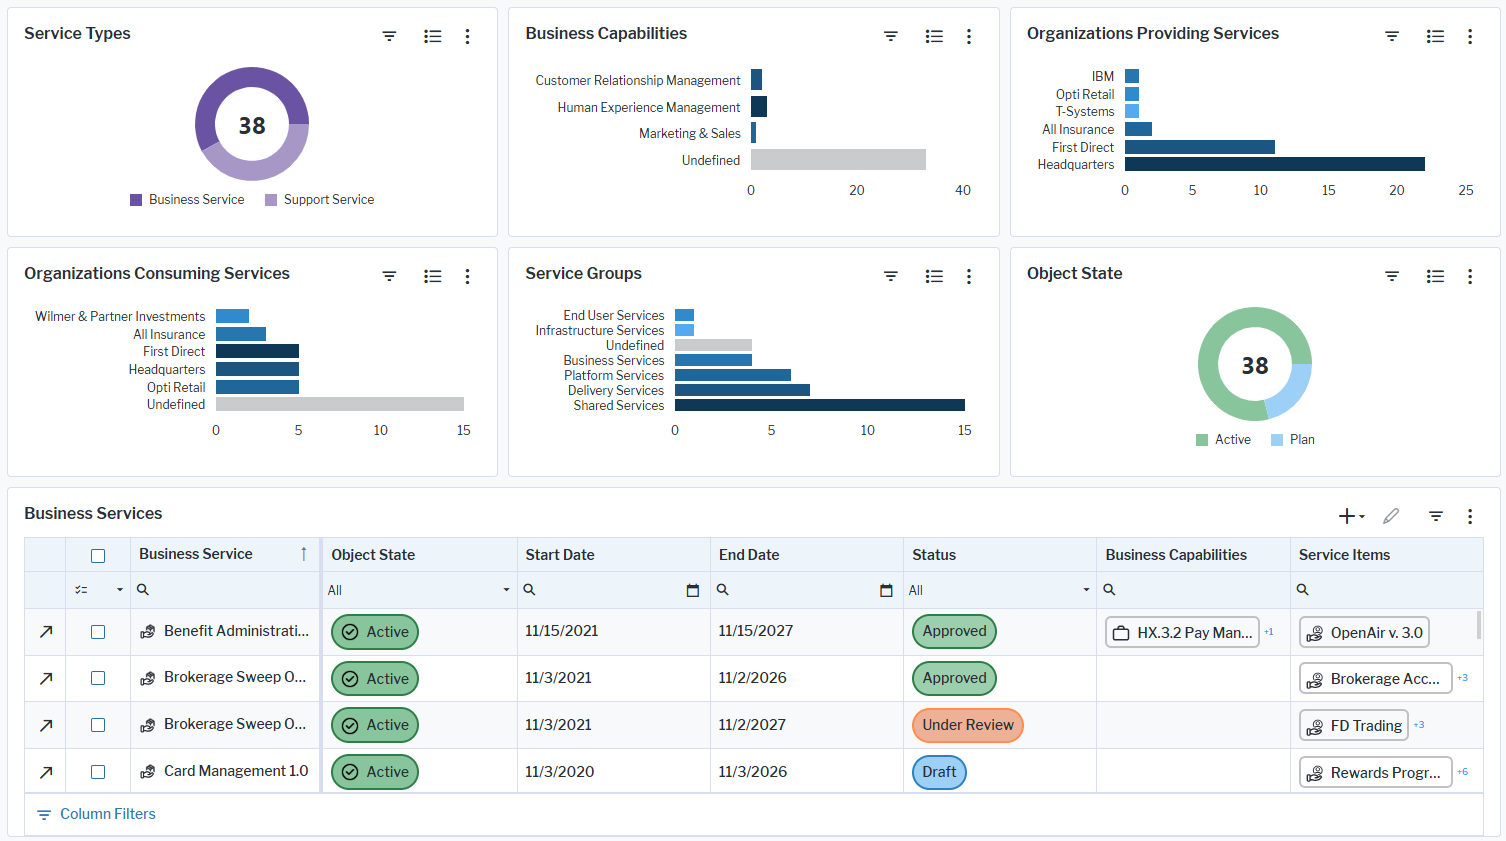Toggle the select-all checkbox in table header
This screenshot has height=841, width=1506.
[98, 556]
